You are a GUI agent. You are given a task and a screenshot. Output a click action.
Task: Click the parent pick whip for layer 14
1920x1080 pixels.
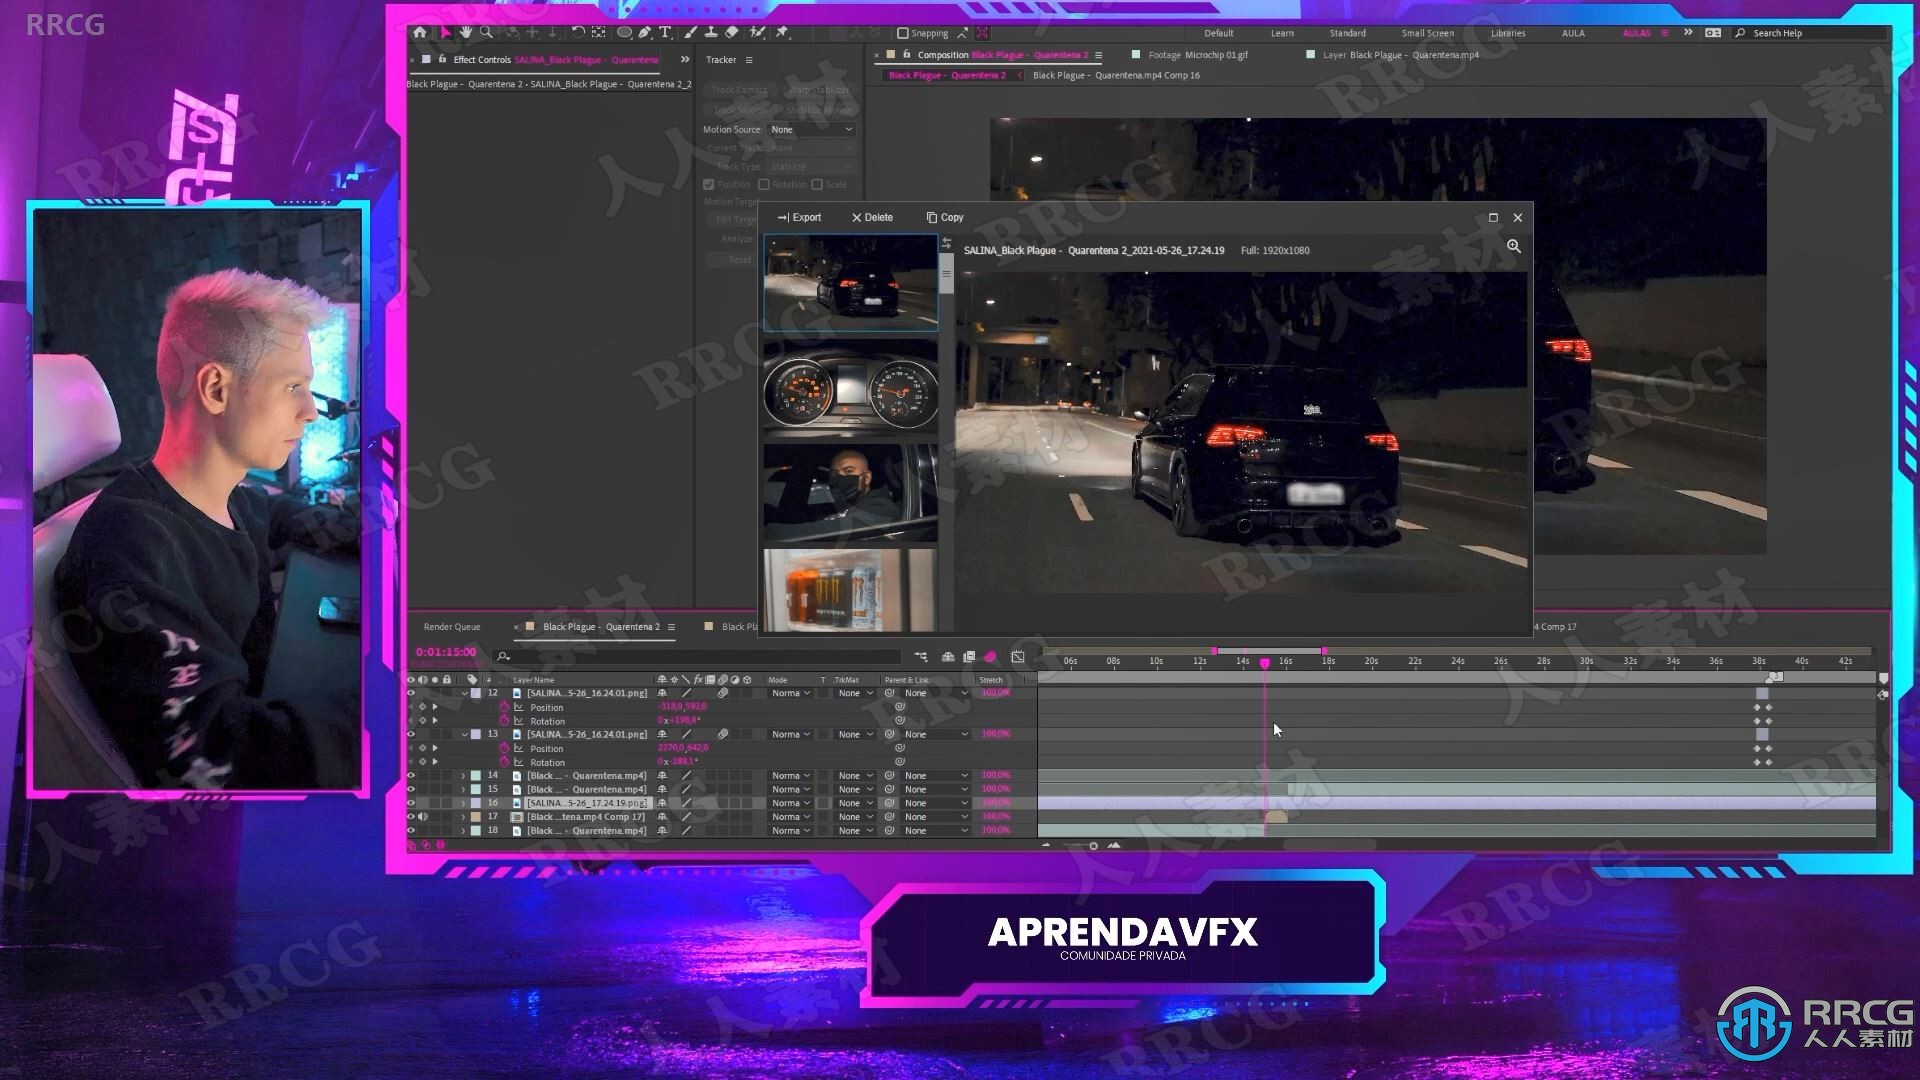pyautogui.click(x=889, y=775)
